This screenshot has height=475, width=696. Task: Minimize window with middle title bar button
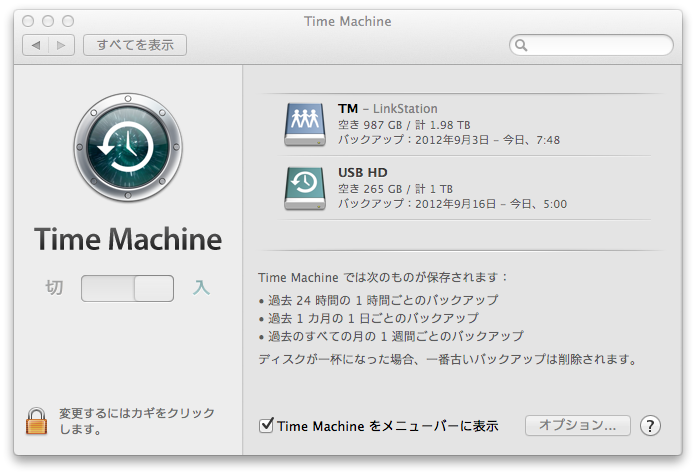pos(48,21)
